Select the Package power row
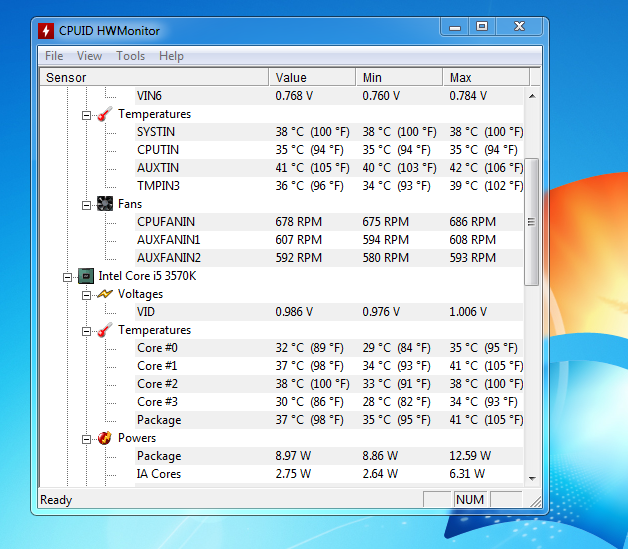The image size is (628, 549). [x=329, y=456]
